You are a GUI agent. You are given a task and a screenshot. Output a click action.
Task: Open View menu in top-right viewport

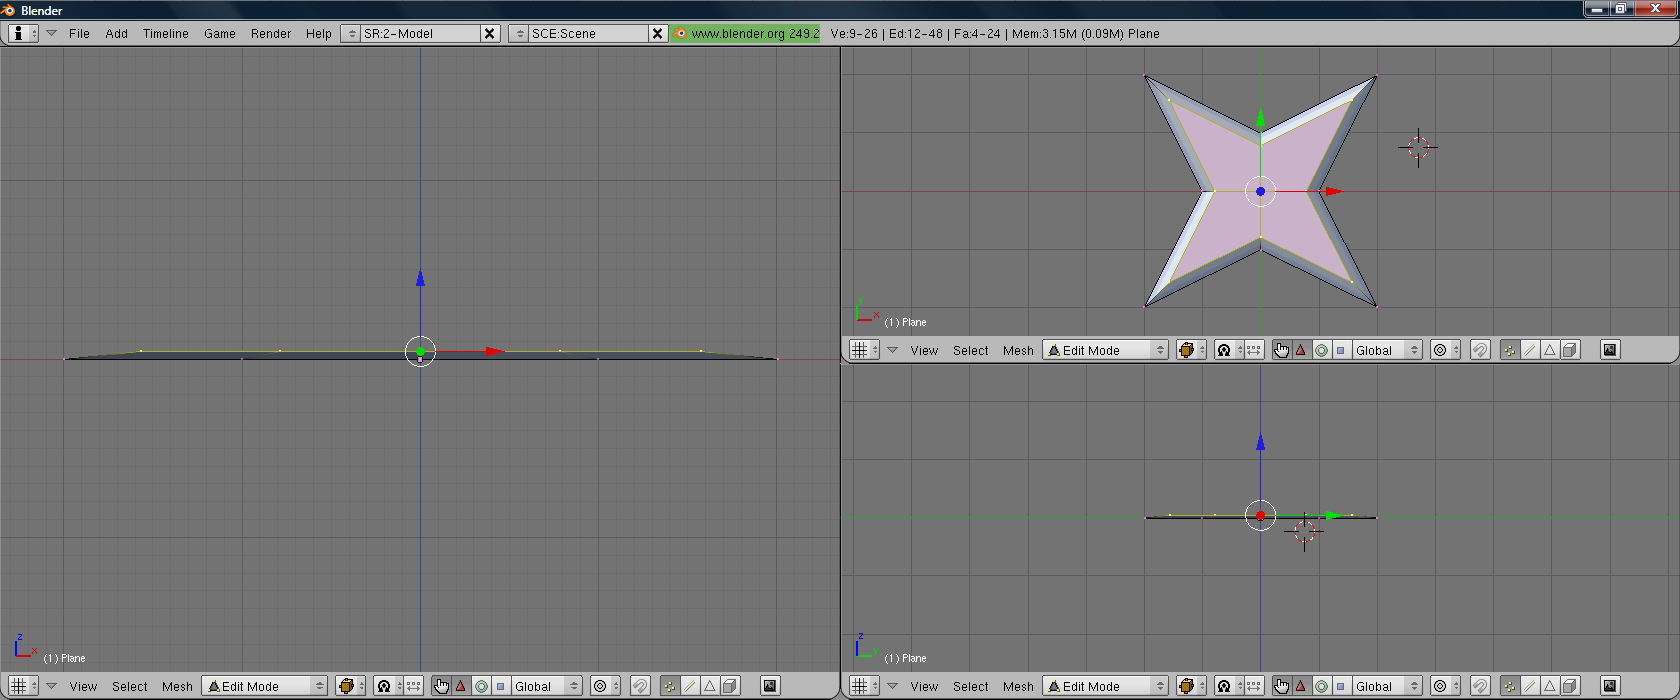point(924,350)
